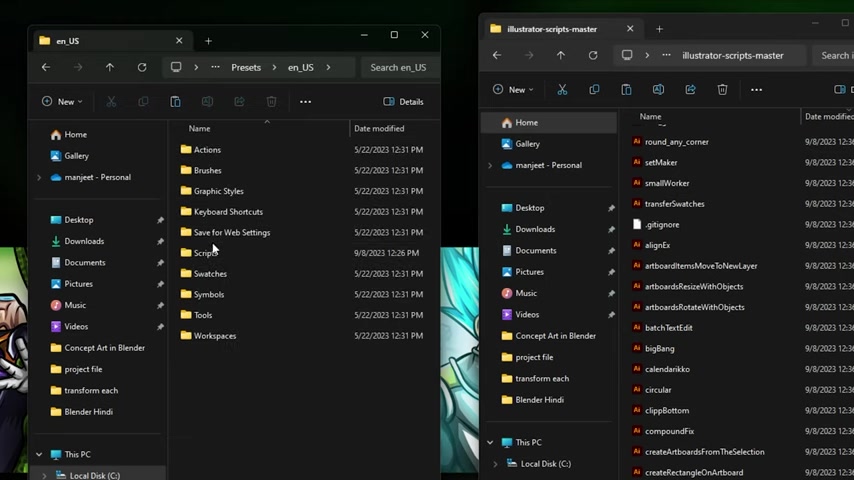Image resolution: width=854 pixels, height=480 pixels.
Task: Click Cut scissors icon in illustrator-scripts-master toolbar
Action: pyautogui.click(x=562, y=90)
